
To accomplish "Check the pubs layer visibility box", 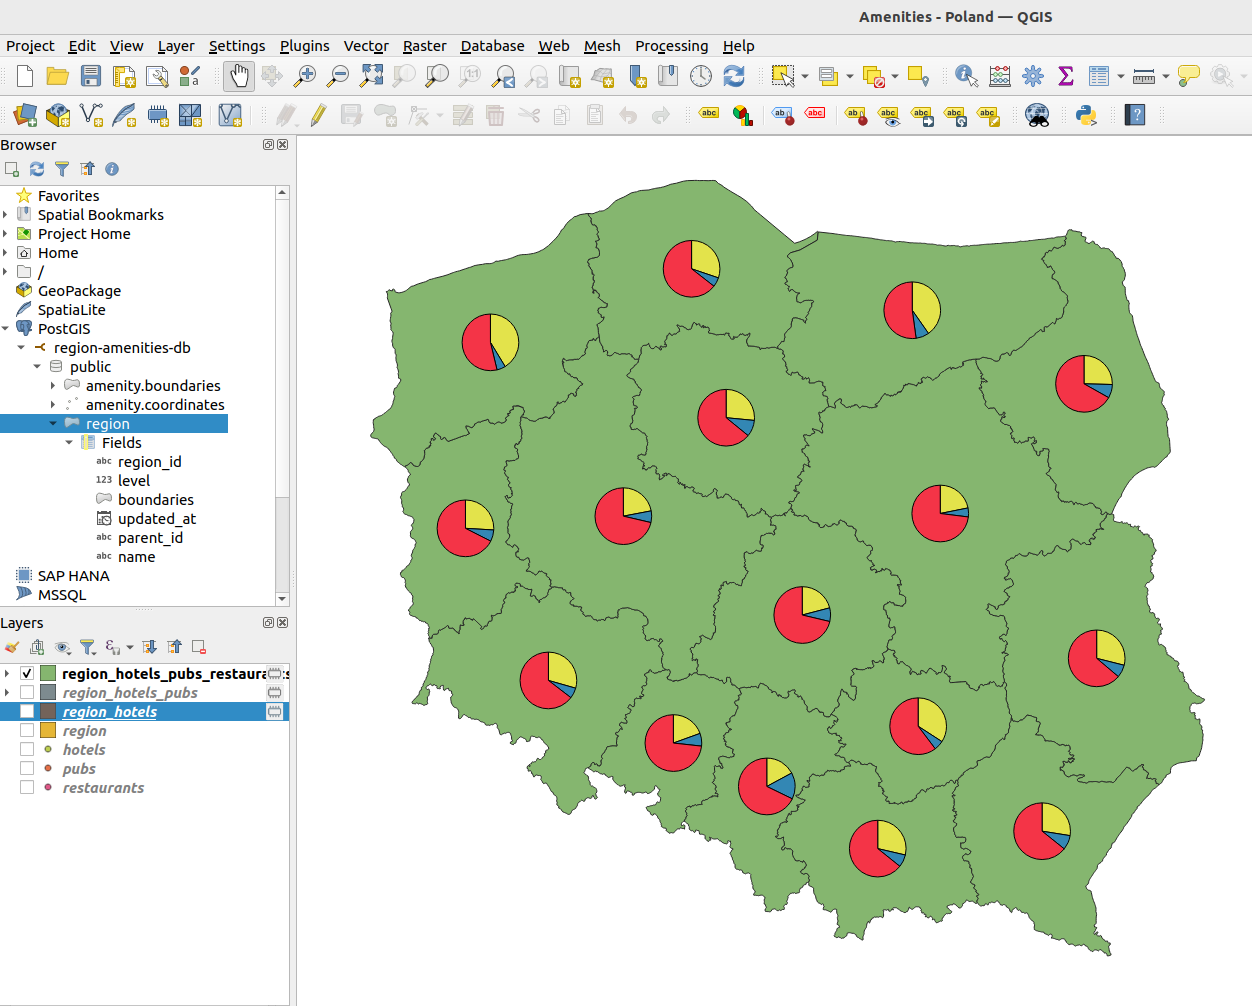I will [27, 769].
